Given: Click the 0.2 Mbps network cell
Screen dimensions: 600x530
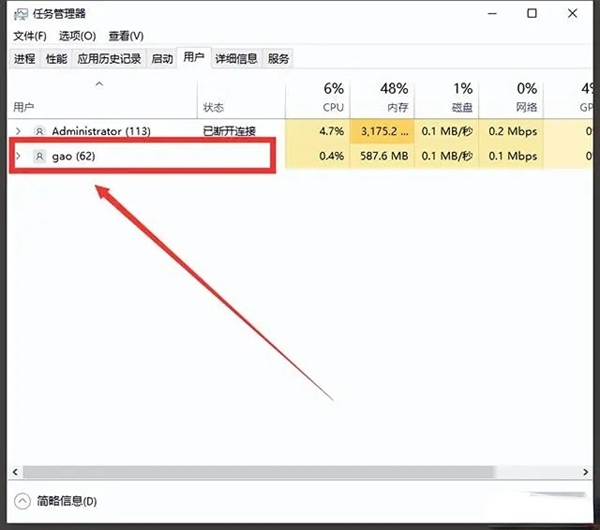Looking at the screenshot, I should tap(511, 131).
